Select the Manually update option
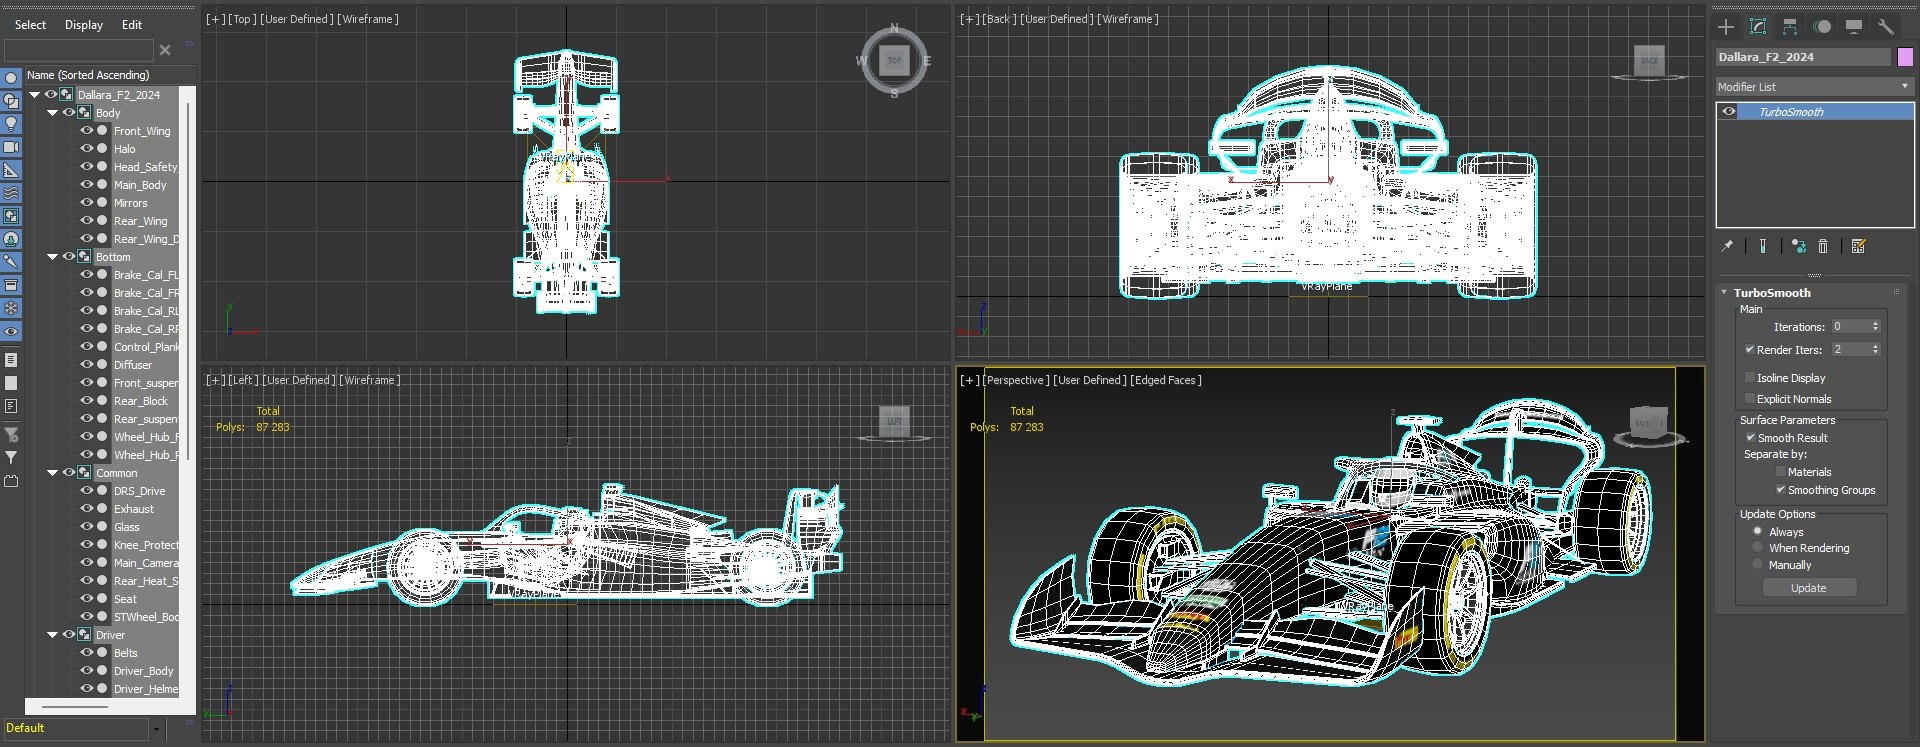 click(1757, 565)
